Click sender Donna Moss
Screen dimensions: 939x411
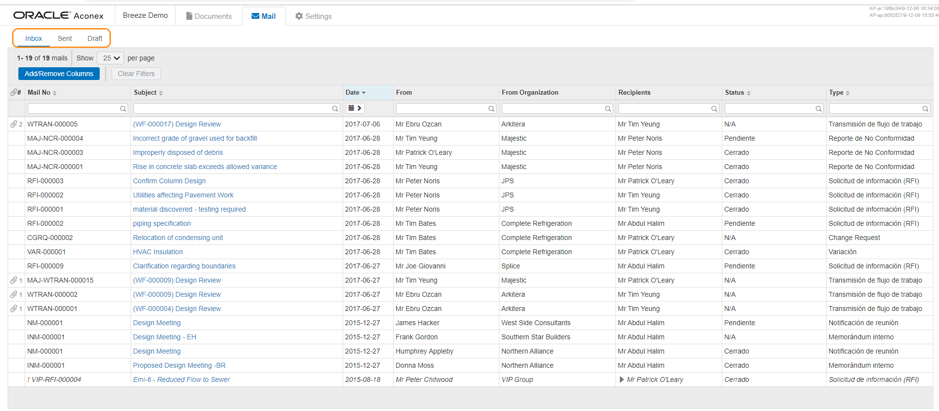pyautogui.click(x=414, y=365)
